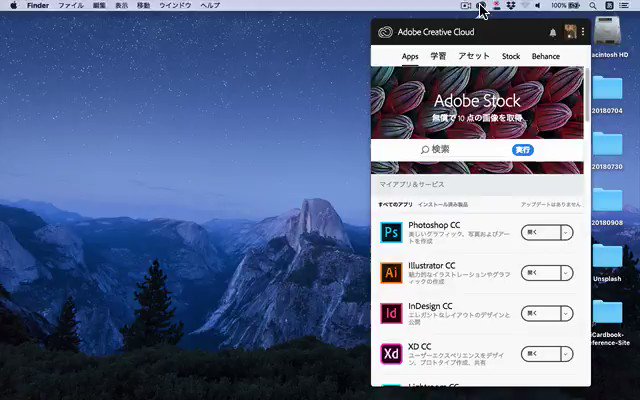
Task: Switch to the アセット tab
Action: [474, 56]
